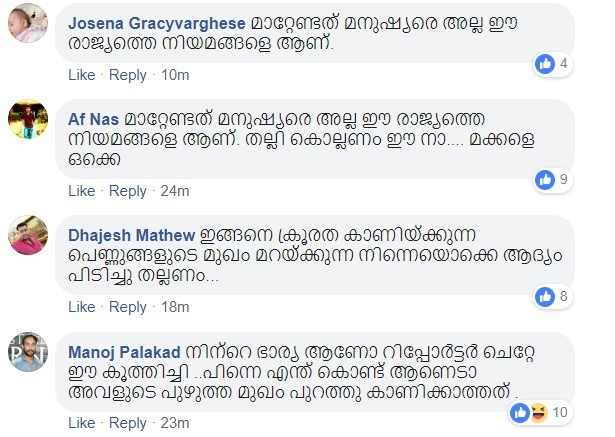Open Josena Gracyvarghese's profile picture

(x=28, y=23)
